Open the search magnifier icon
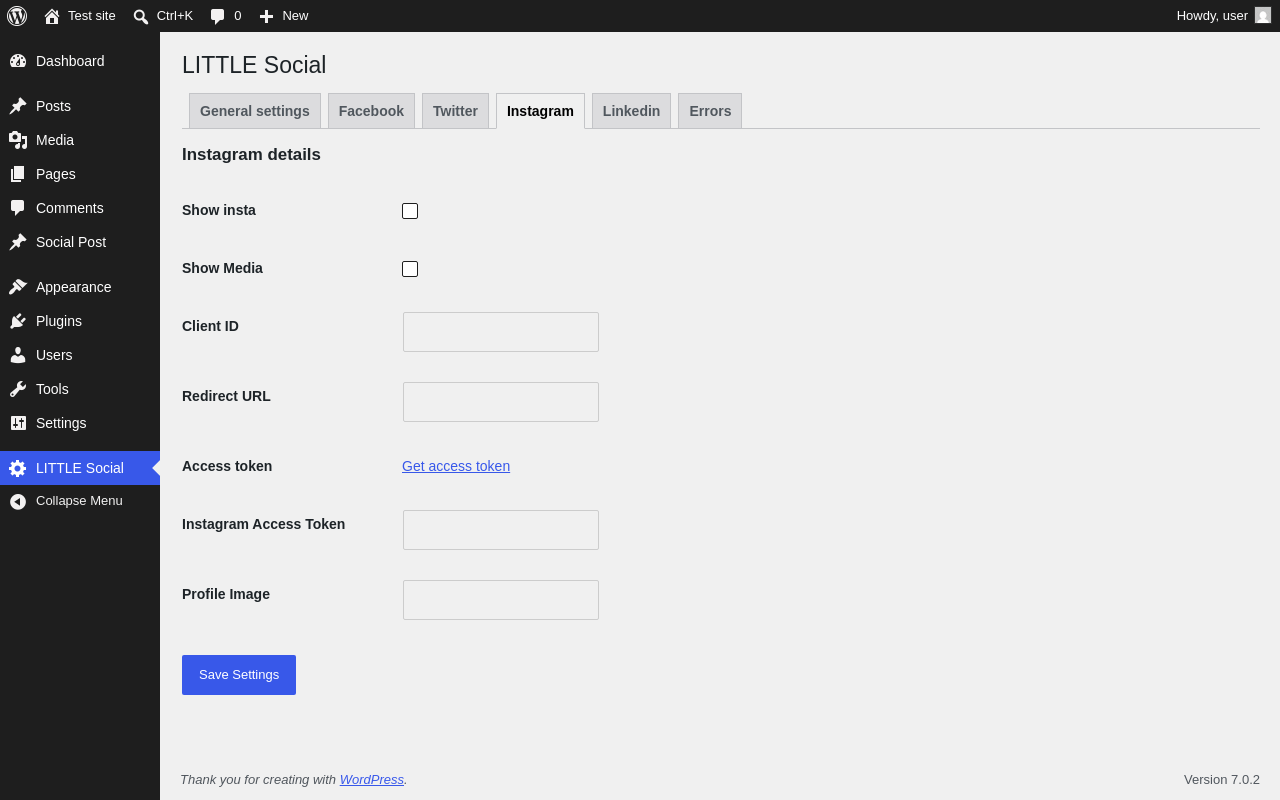This screenshot has height=800, width=1280. tap(141, 16)
